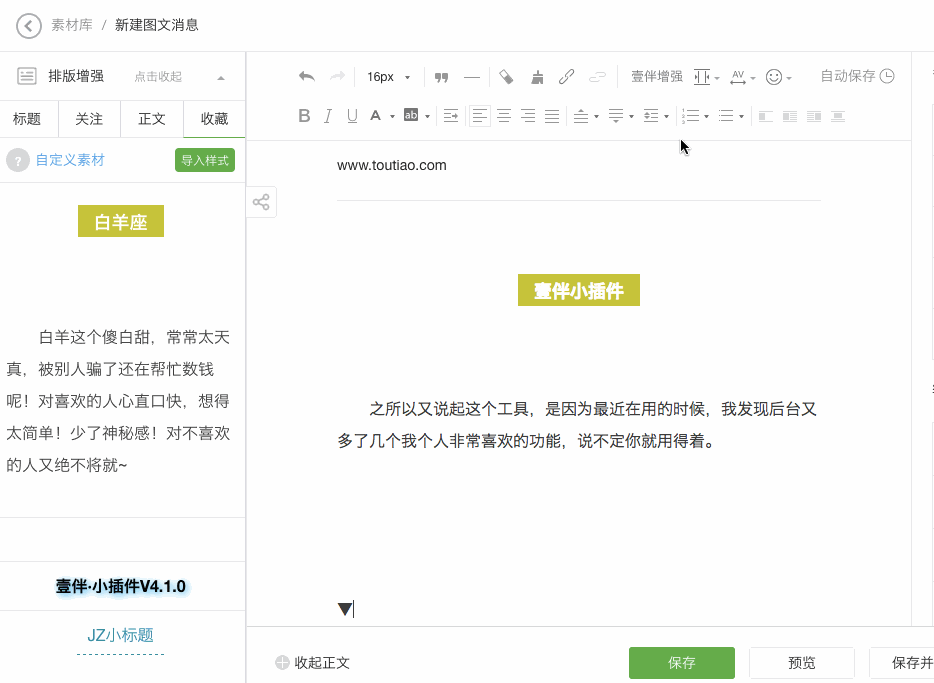This screenshot has width=934, height=683.
Task: Expand the ordered list style dropdown
Action: click(696, 116)
